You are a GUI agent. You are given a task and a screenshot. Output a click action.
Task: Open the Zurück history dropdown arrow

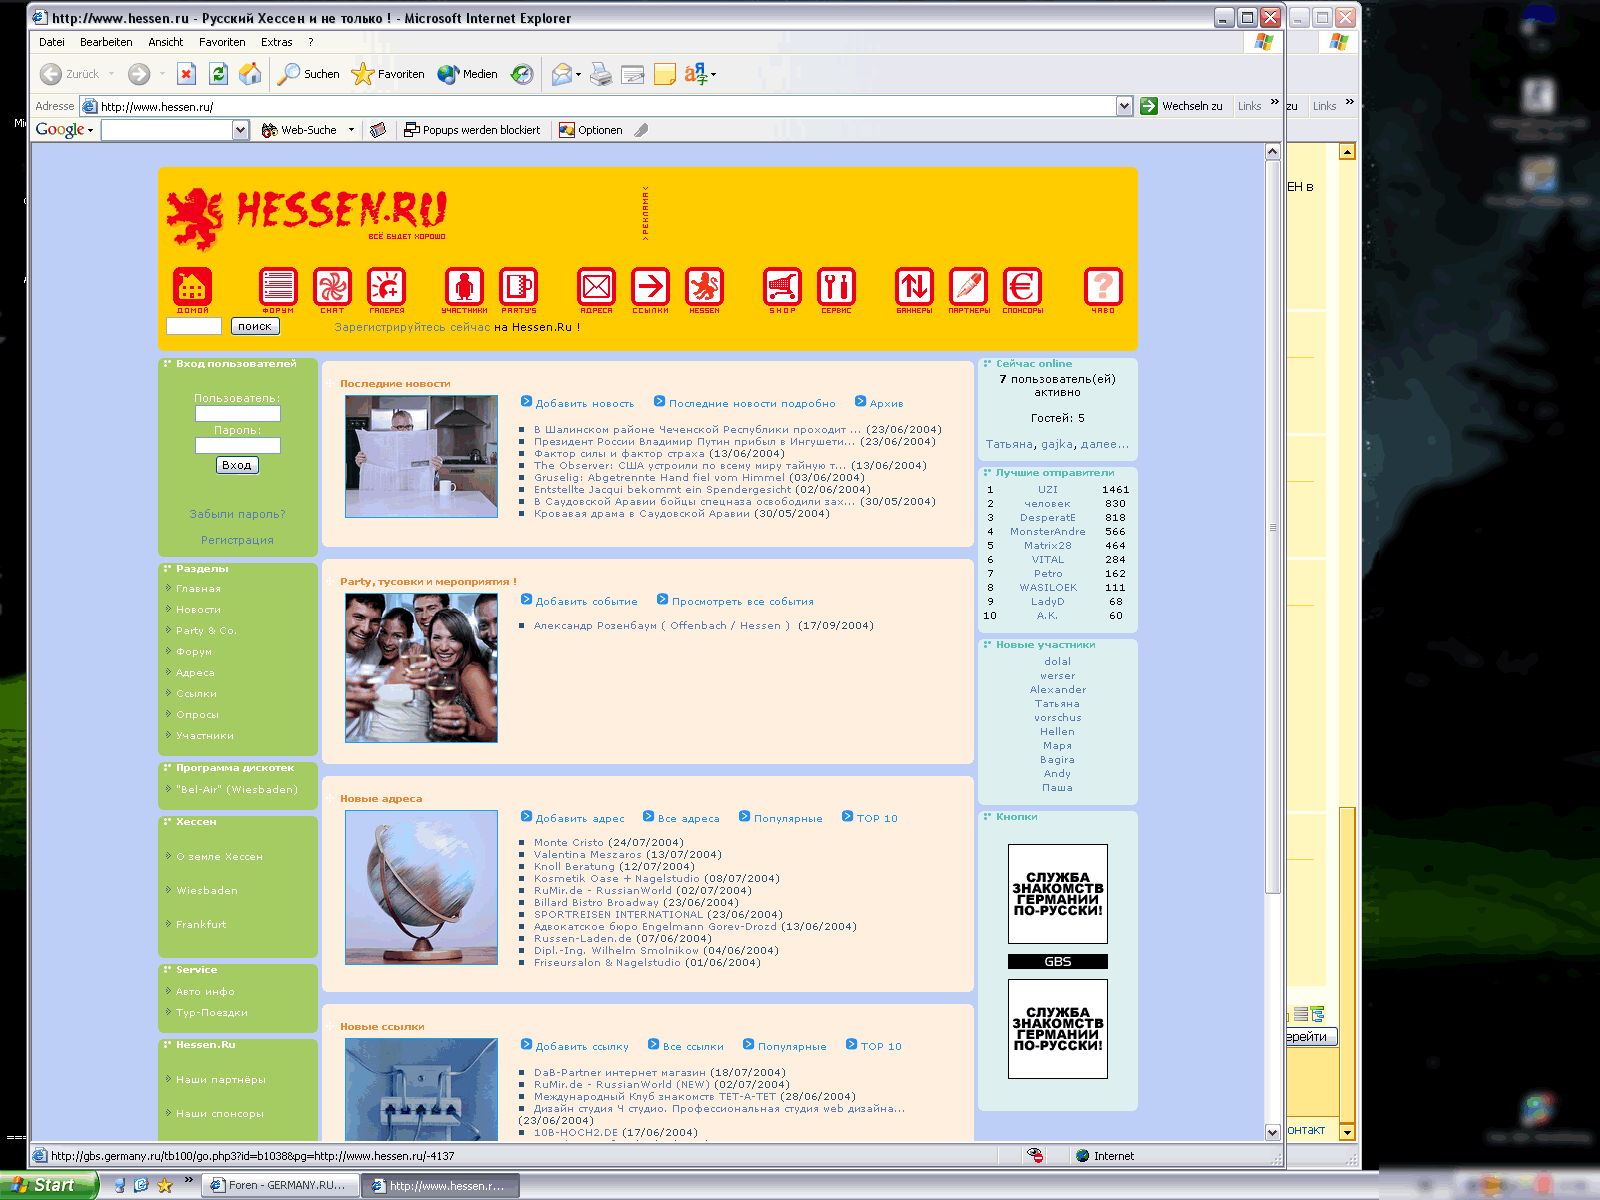111,73
